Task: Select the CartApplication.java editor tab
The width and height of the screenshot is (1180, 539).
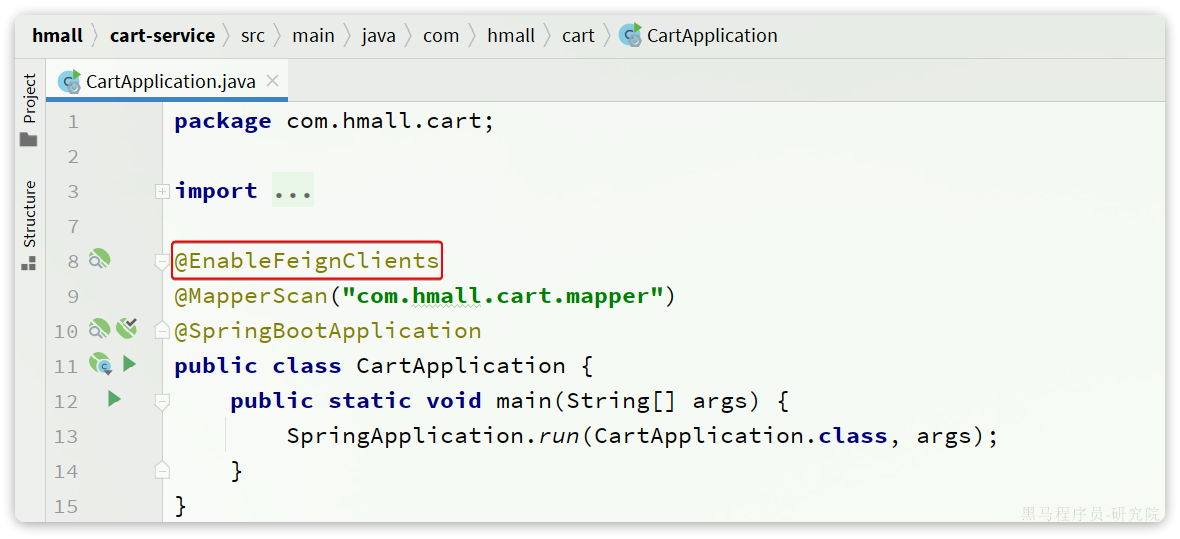Action: 170,82
